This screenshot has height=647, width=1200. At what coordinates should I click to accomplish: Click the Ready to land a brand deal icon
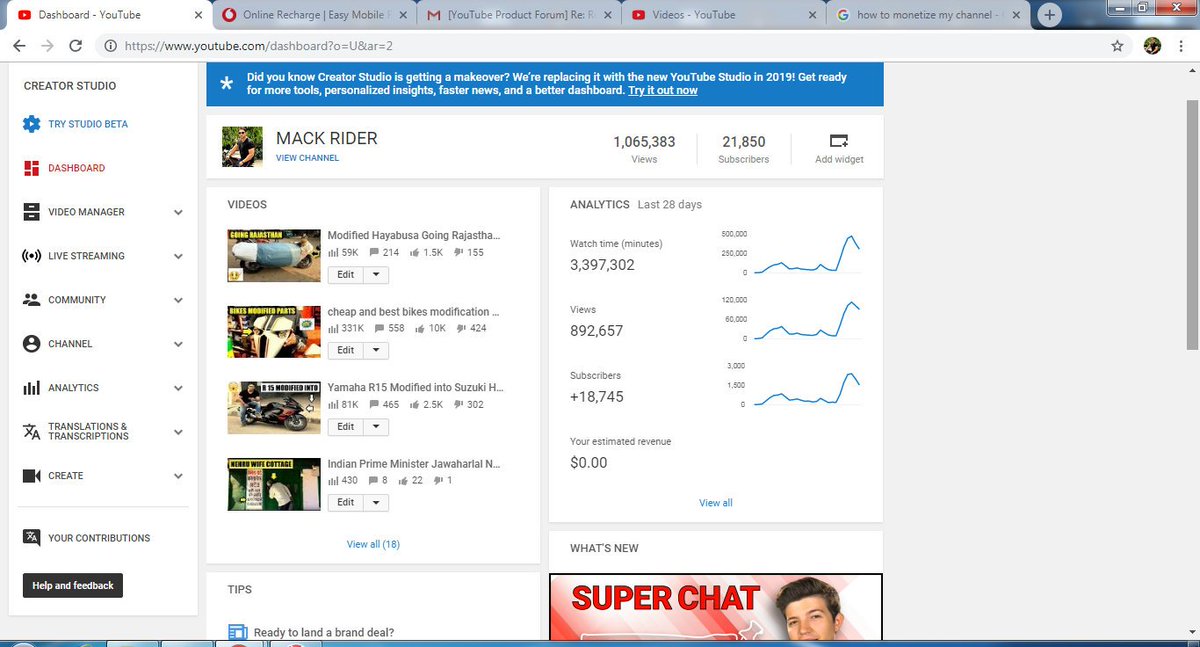click(x=237, y=632)
